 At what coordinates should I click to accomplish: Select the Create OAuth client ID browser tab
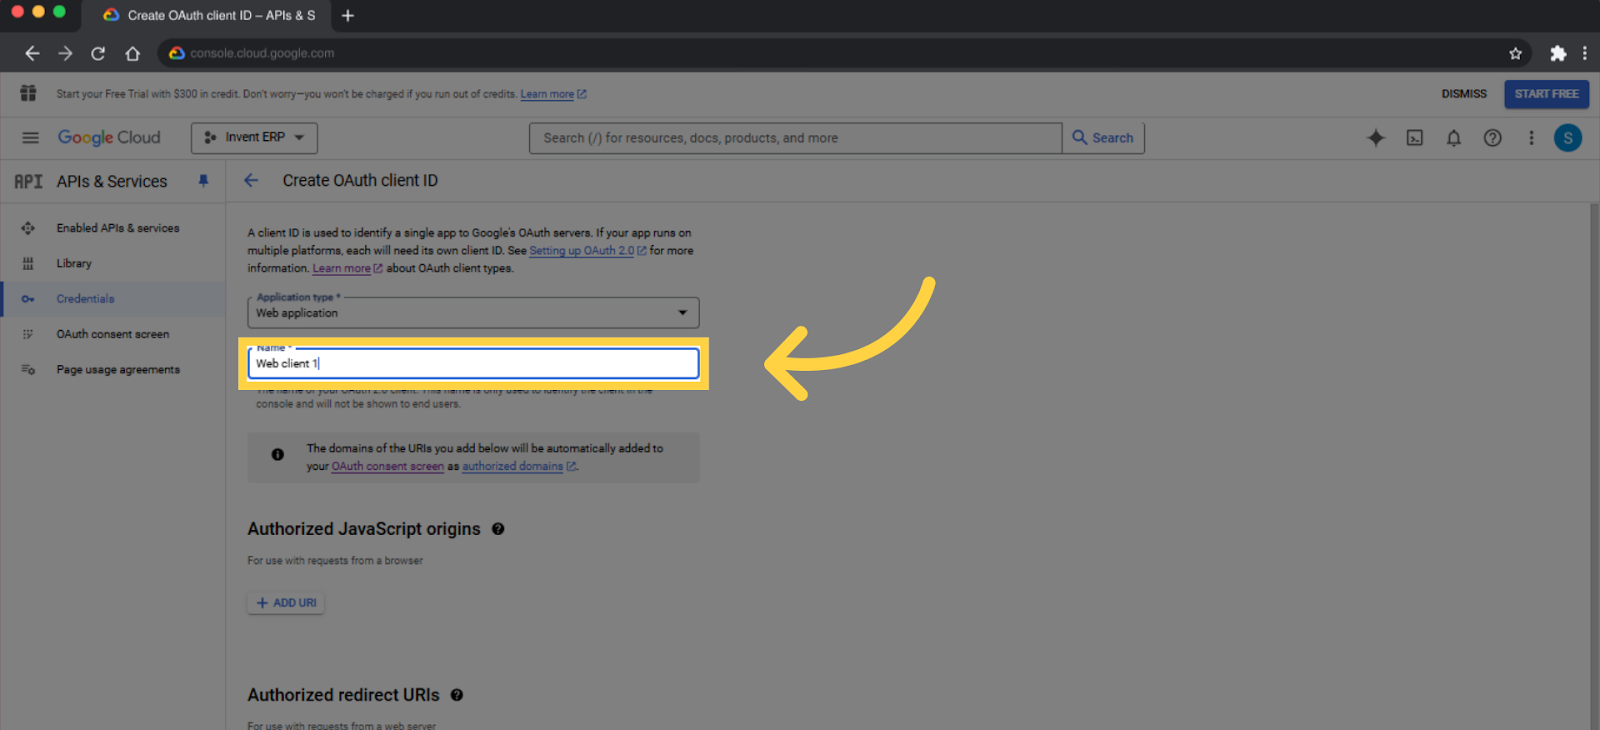pyautogui.click(x=207, y=16)
